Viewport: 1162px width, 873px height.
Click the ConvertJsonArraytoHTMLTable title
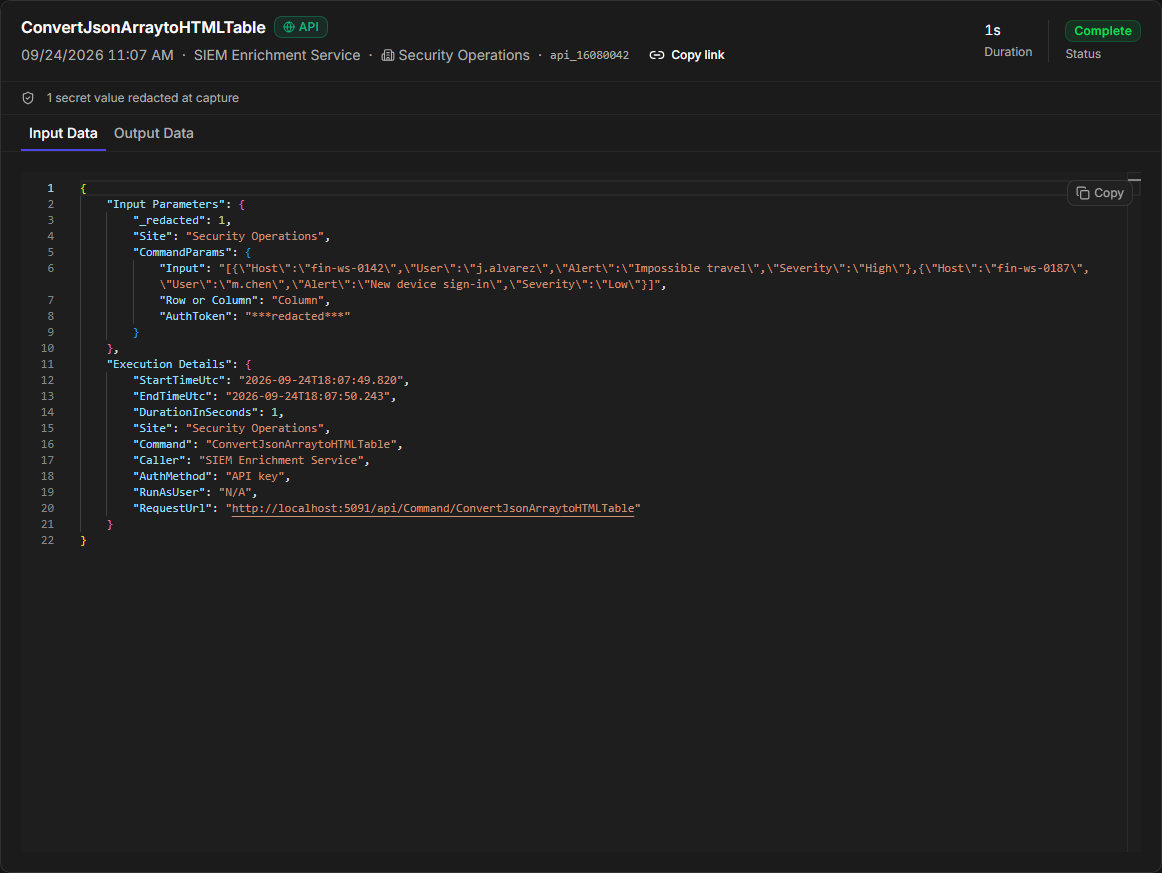(143, 27)
